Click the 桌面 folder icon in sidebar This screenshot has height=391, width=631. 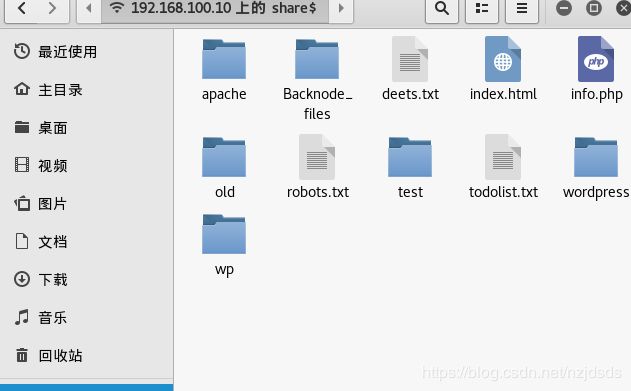click(x=22, y=127)
